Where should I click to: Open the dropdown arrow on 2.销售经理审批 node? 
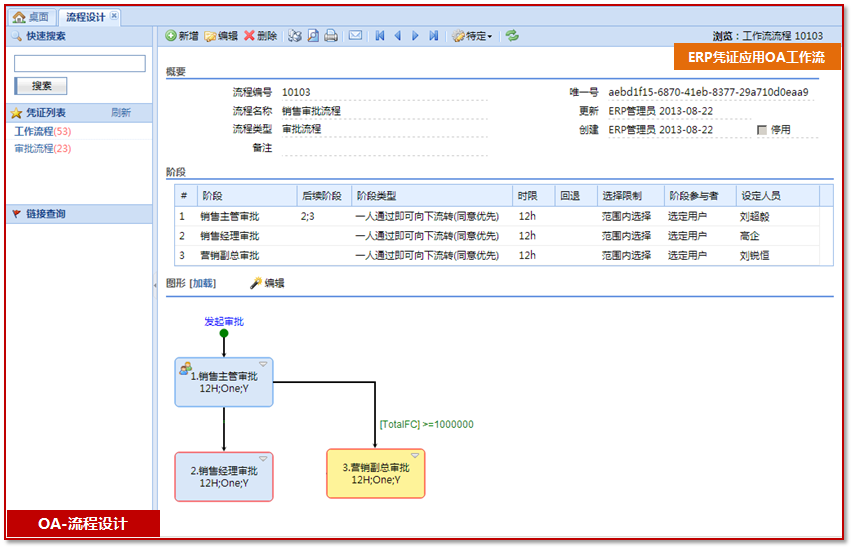[263, 459]
